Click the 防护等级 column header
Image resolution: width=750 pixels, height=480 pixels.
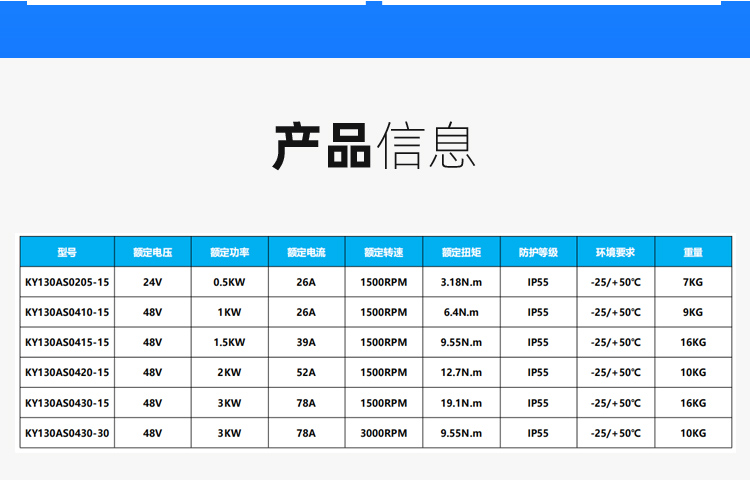538,253
